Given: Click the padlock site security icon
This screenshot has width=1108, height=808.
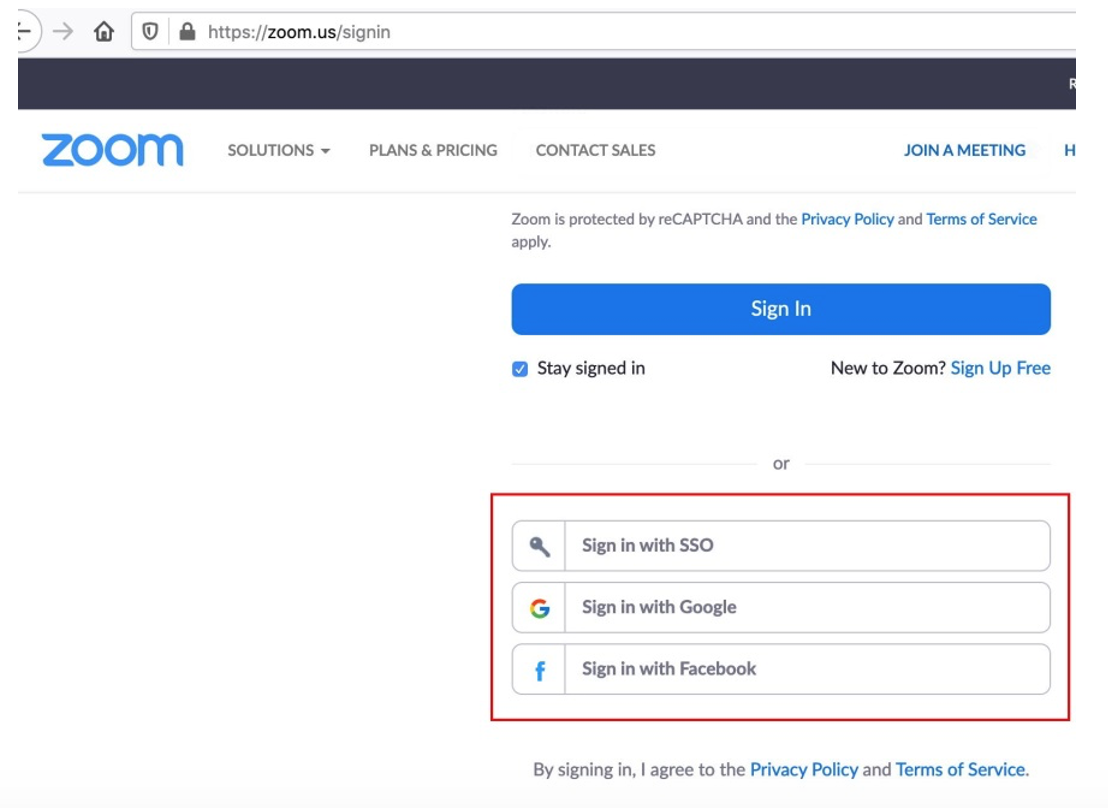Looking at the screenshot, I should pyautogui.click(x=186, y=32).
